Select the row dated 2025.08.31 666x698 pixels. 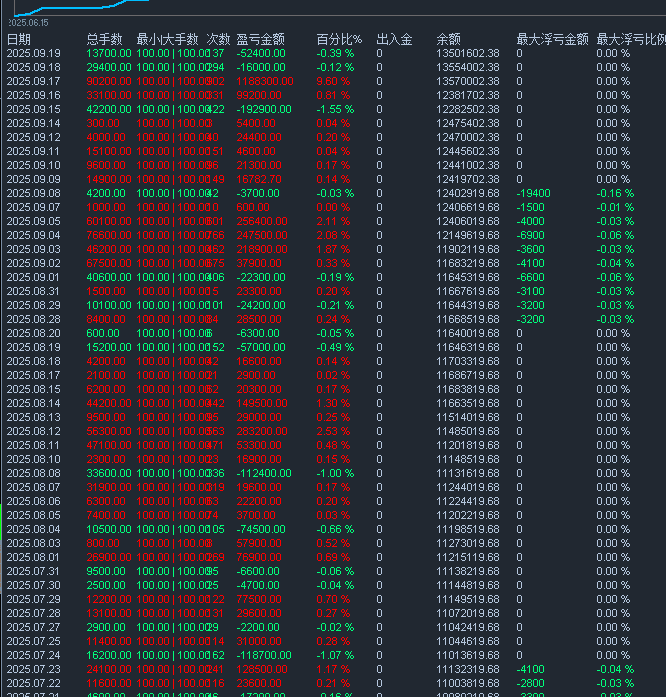point(33,291)
